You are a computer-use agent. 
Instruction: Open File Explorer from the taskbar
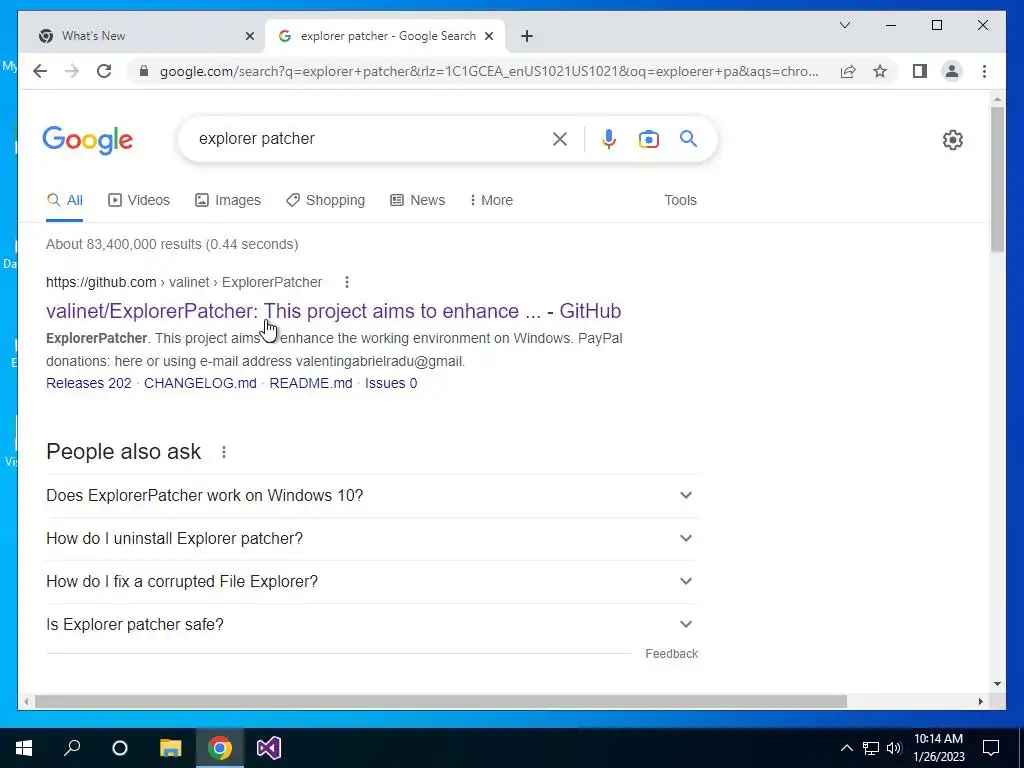[x=170, y=748]
